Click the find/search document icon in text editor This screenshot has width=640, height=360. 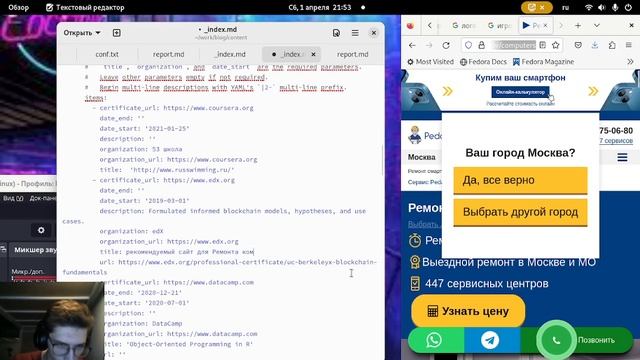[336, 33]
